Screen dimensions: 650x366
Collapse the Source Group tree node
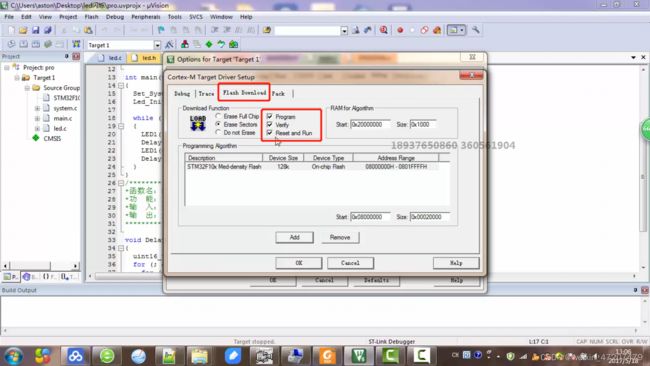click(27, 88)
